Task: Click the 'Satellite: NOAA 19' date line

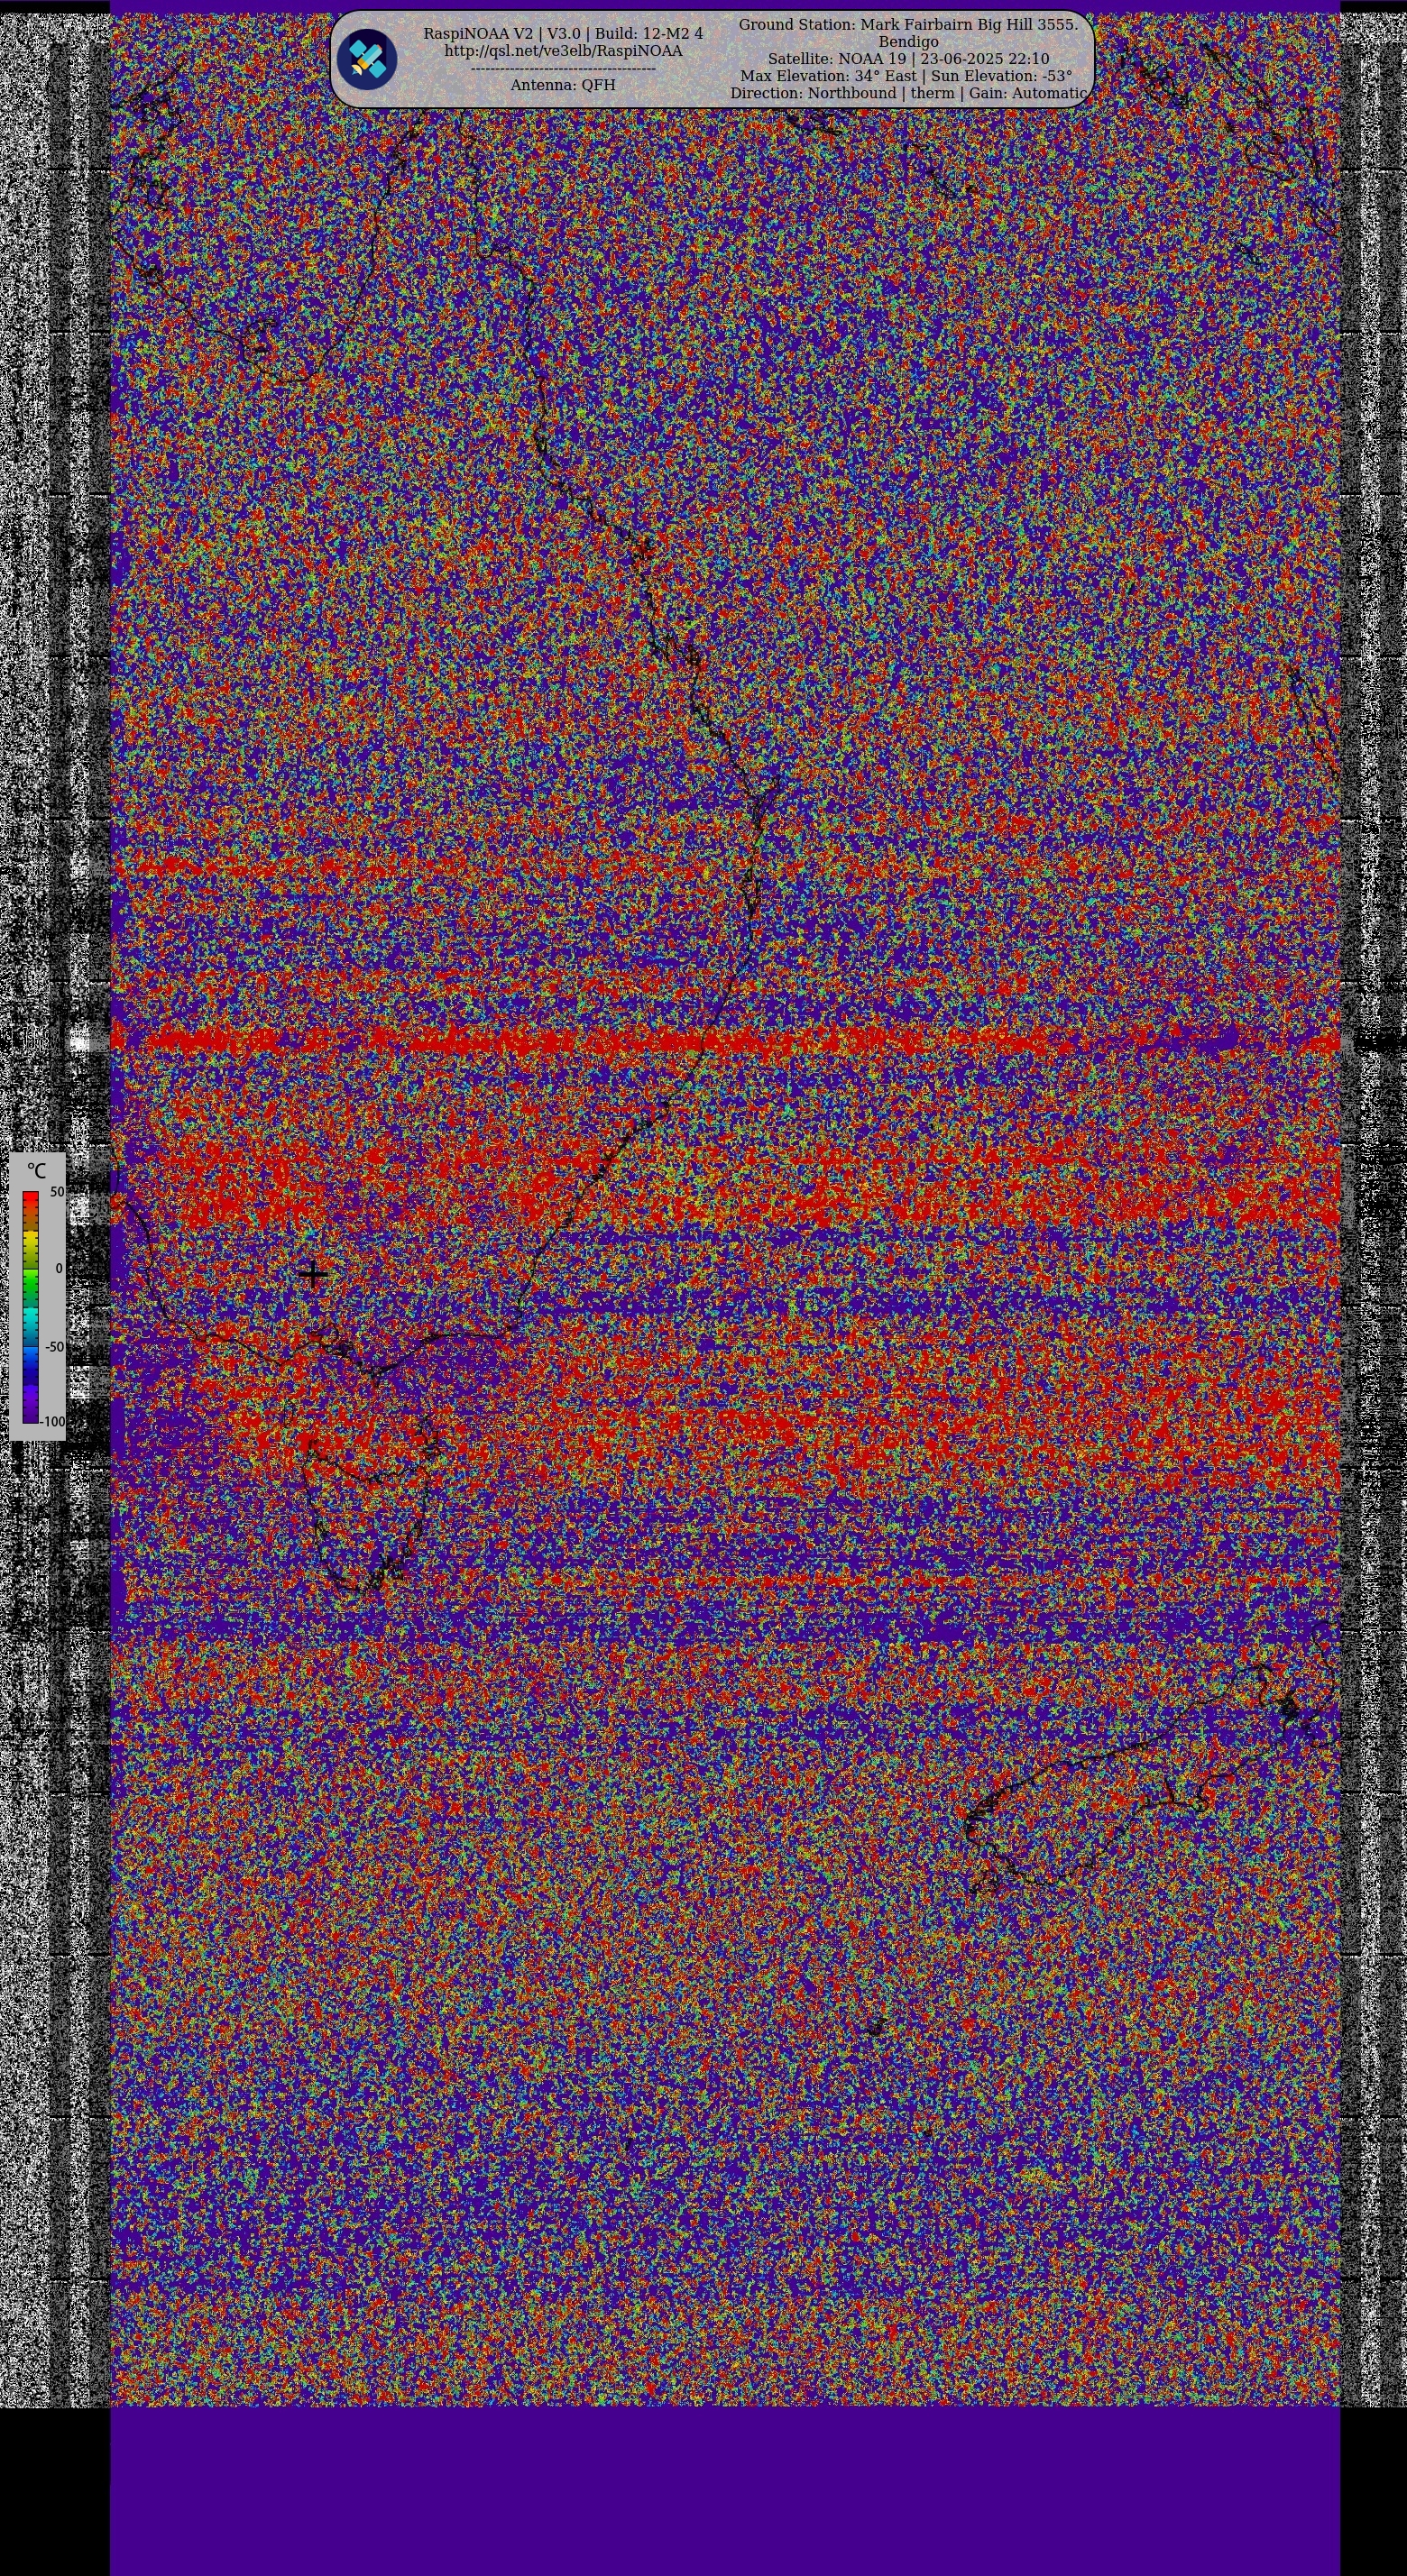Action: pyautogui.click(x=908, y=59)
